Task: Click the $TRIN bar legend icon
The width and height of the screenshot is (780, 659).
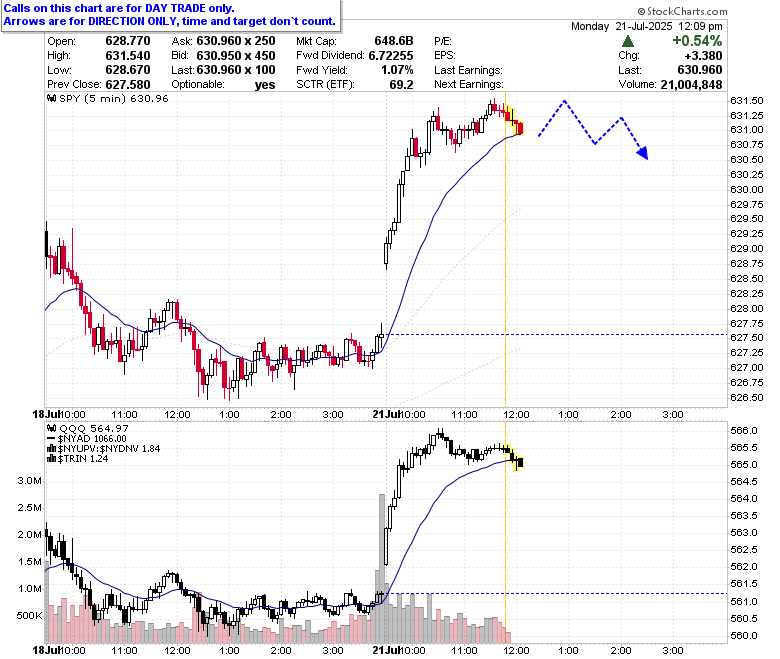Action: tap(52, 459)
